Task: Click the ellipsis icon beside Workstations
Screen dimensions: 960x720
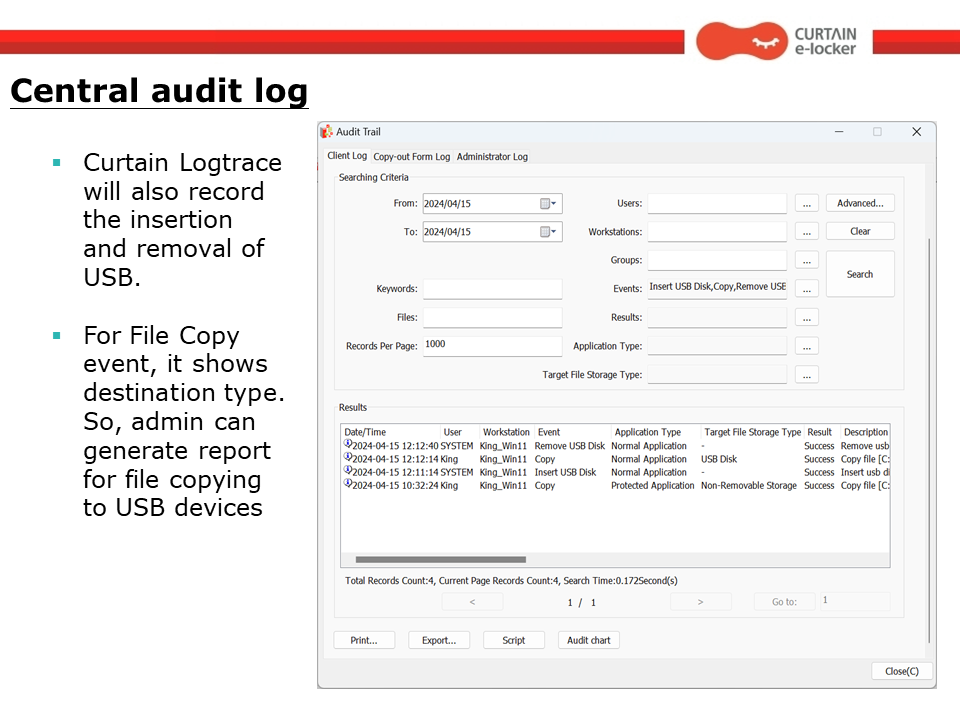Action: click(x=806, y=231)
